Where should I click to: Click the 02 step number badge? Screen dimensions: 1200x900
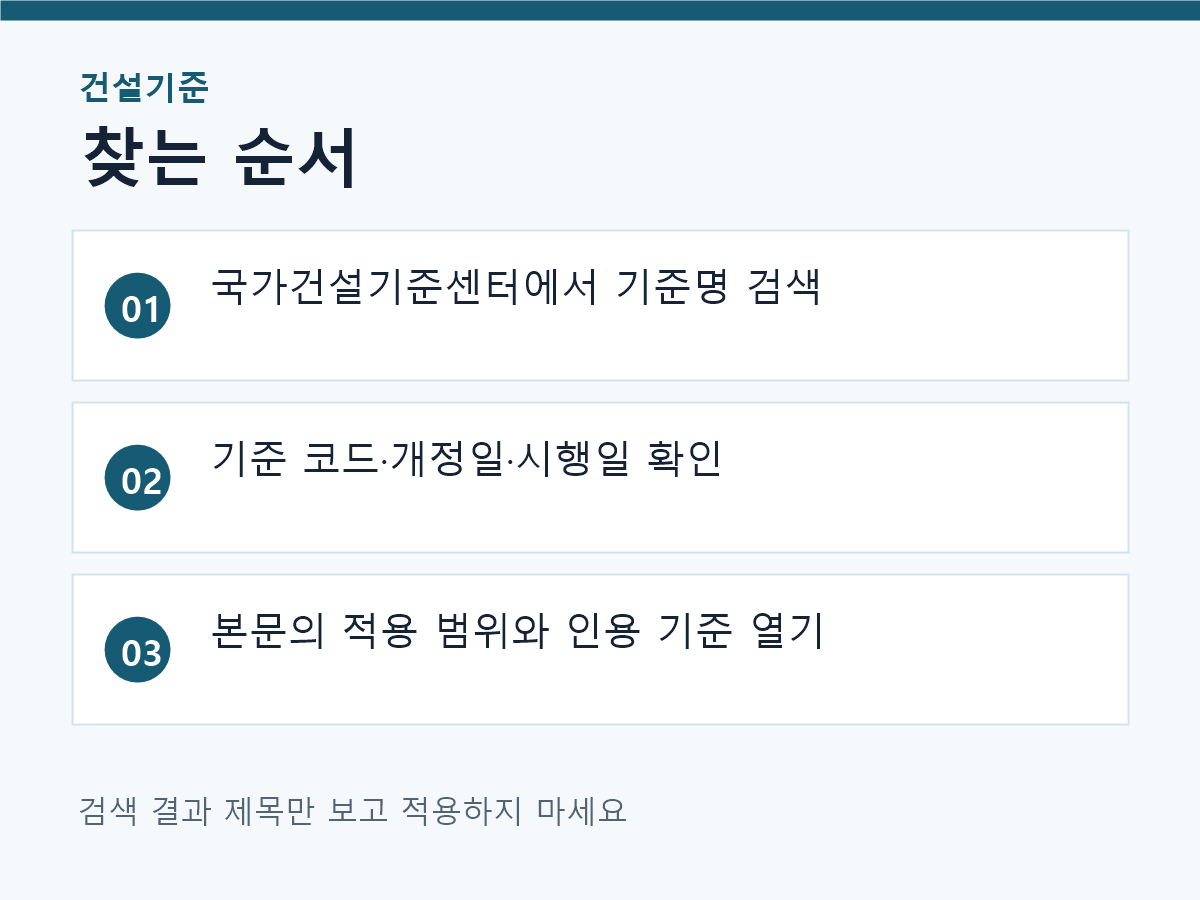[x=138, y=478]
